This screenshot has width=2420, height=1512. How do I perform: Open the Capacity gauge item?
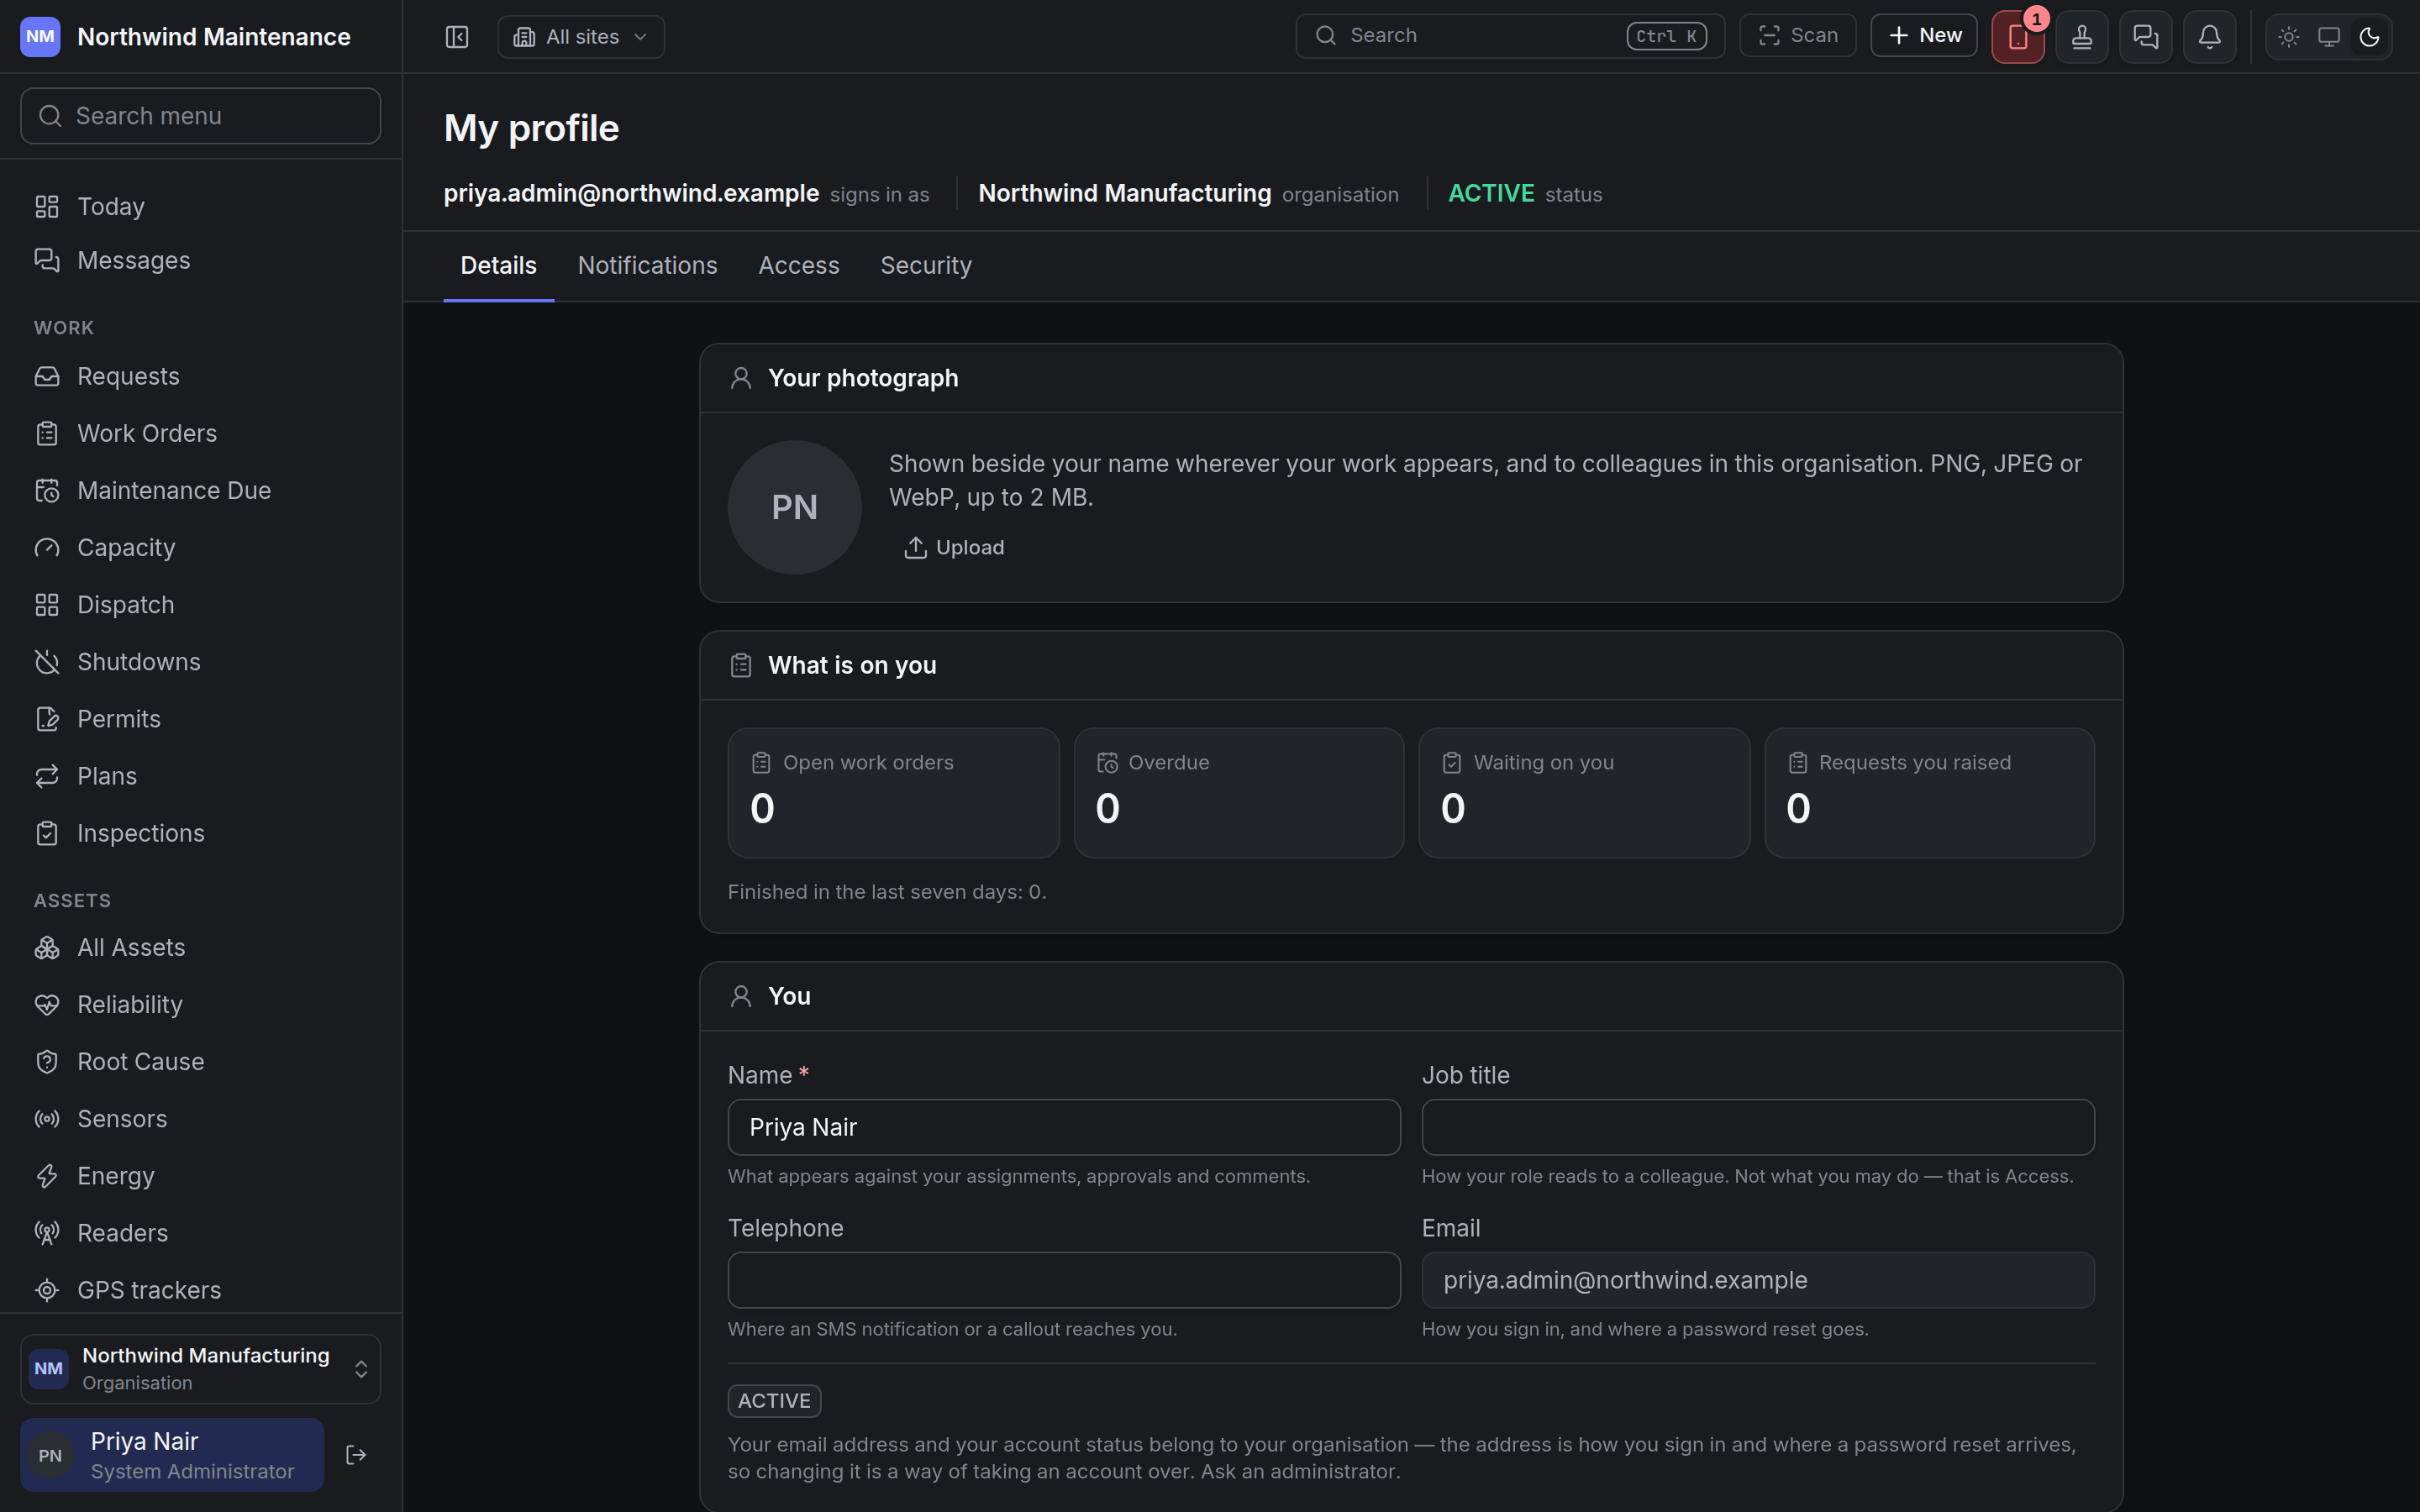coord(201,547)
